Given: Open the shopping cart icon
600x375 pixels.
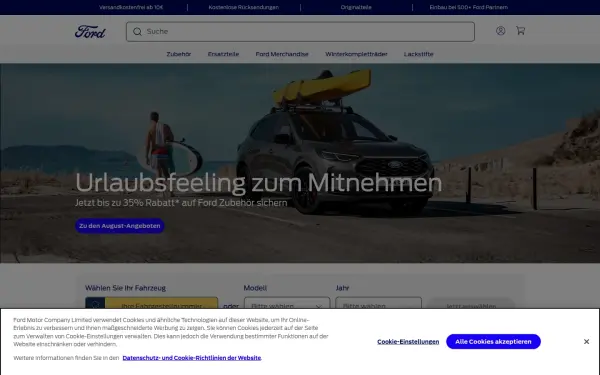Looking at the screenshot, I should (520, 31).
